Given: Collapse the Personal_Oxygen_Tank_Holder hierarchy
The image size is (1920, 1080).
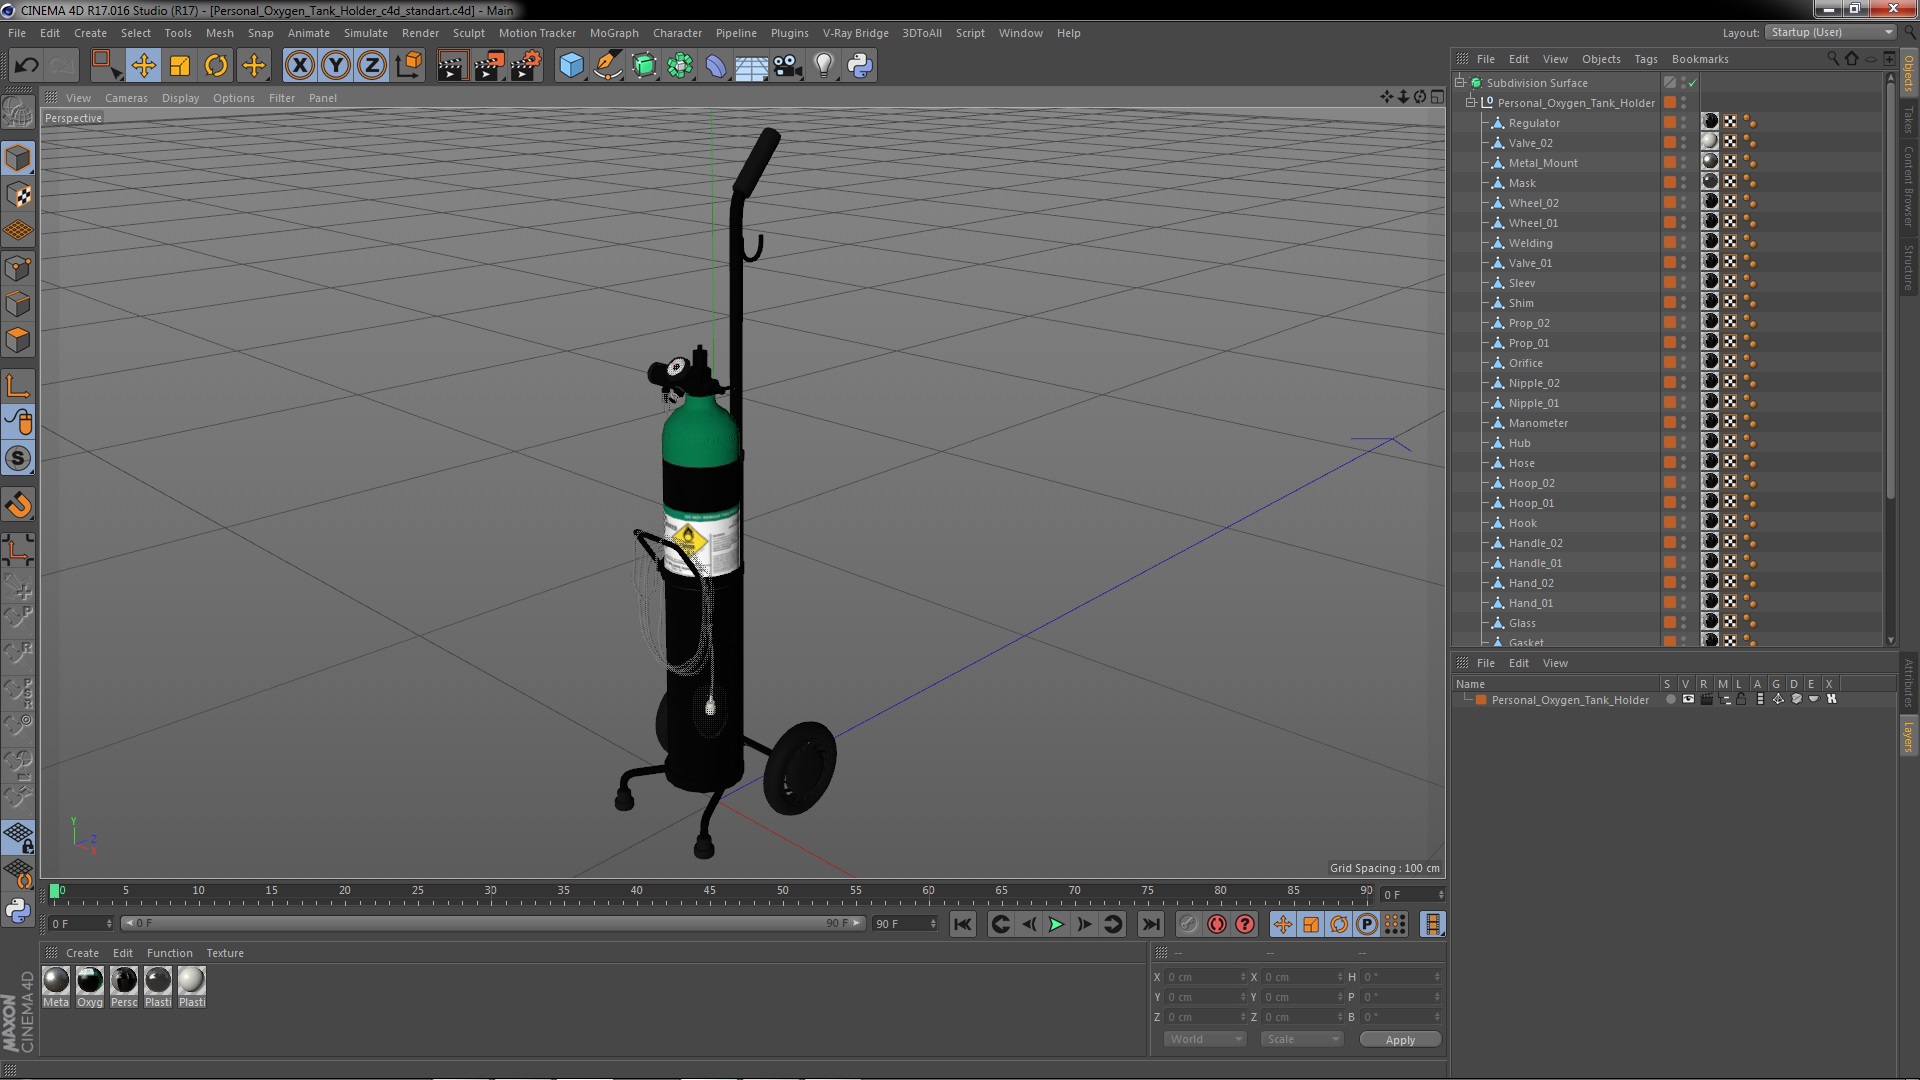Looking at the screenshot, I should 1471,103.
